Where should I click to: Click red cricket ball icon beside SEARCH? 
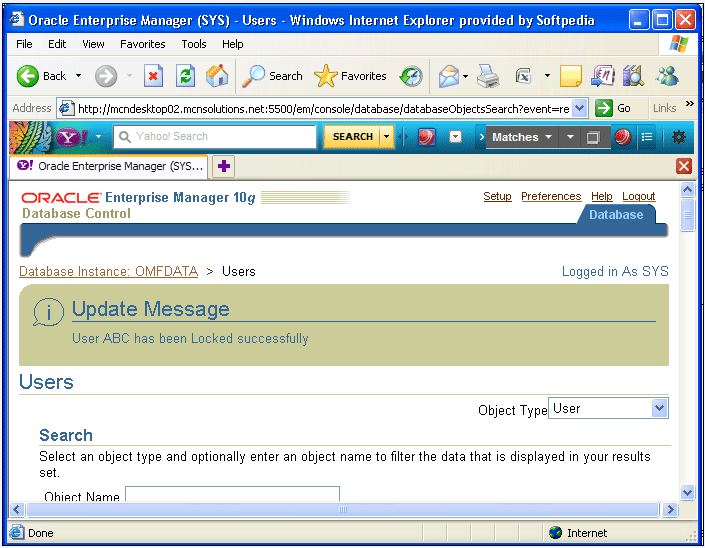[427, 137]
